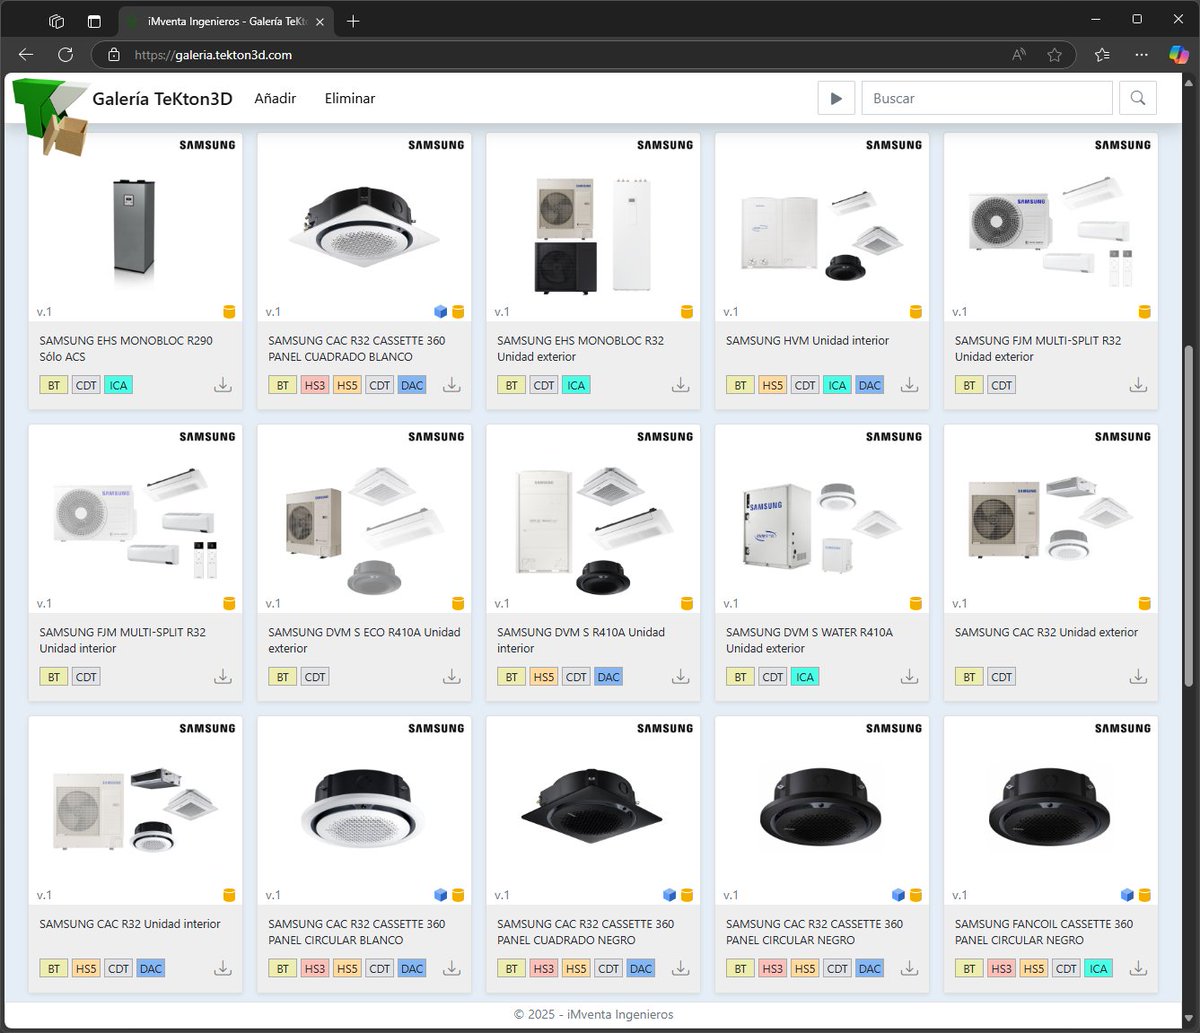The width and height of the screenshot is (1200, 1033).
Task: Download SAMSUNG DVM S ECO R410A Unidad exterior
Action: pyautogui.click(x=452, y=677)
